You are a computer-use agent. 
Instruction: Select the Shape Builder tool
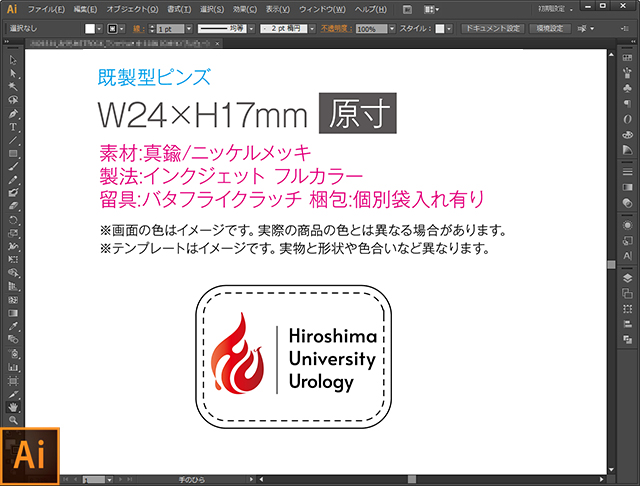click(x=13, y=273)
